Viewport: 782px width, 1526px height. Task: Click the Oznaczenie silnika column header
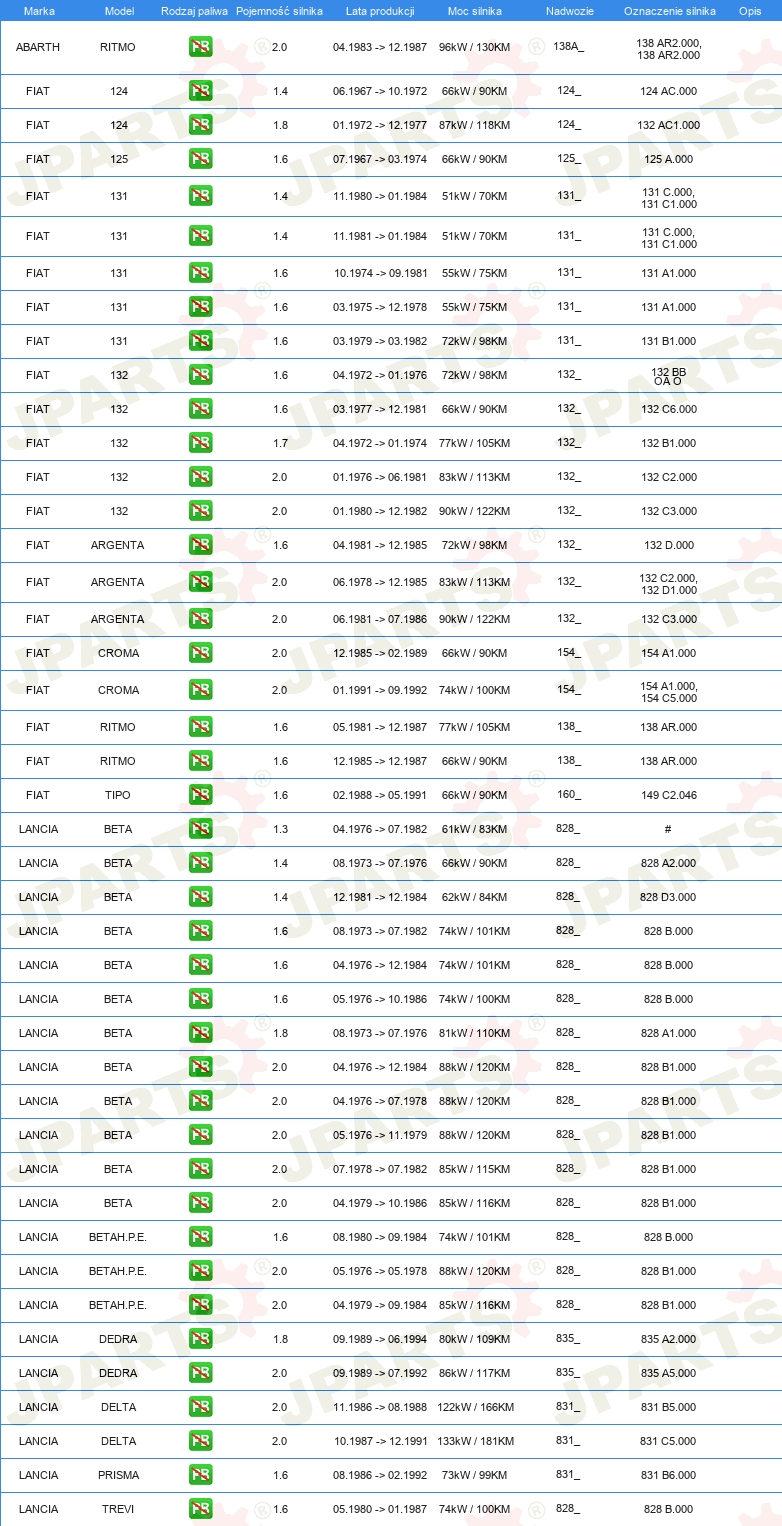(669, 10)
